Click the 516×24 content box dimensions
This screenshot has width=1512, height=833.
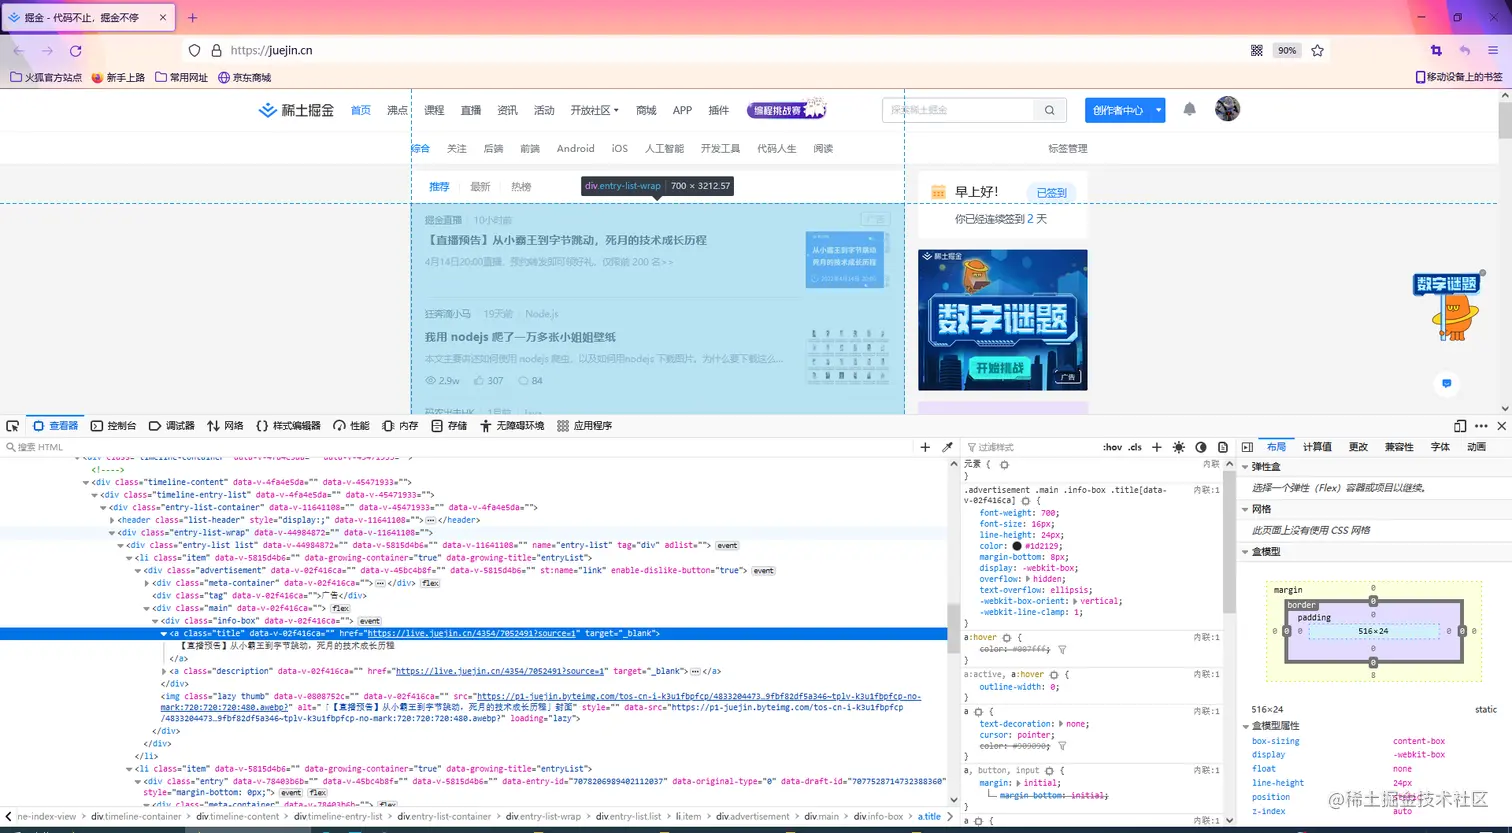[x=1373, y=631]
